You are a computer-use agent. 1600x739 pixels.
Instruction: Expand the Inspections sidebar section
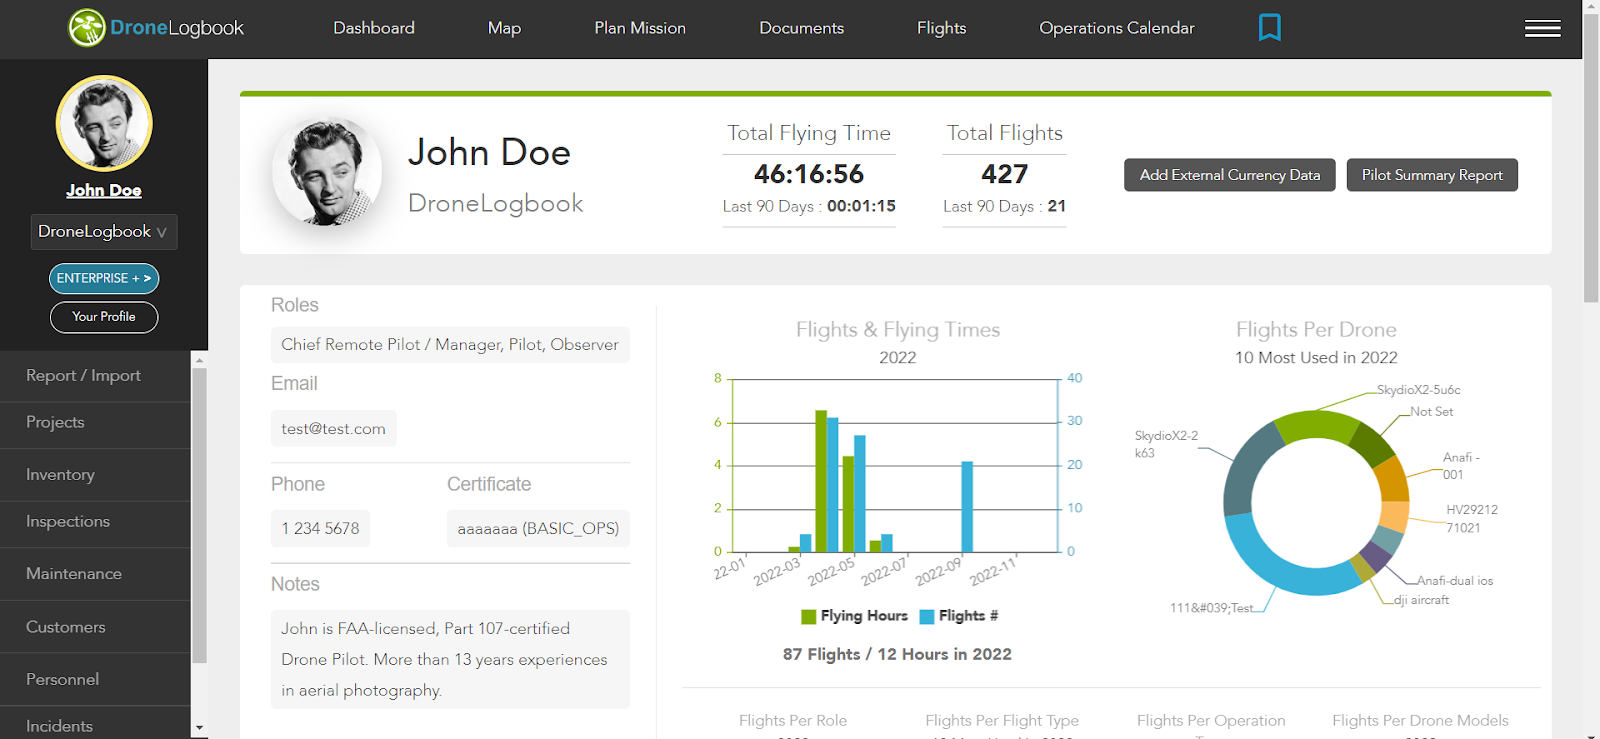click(95, 522)
